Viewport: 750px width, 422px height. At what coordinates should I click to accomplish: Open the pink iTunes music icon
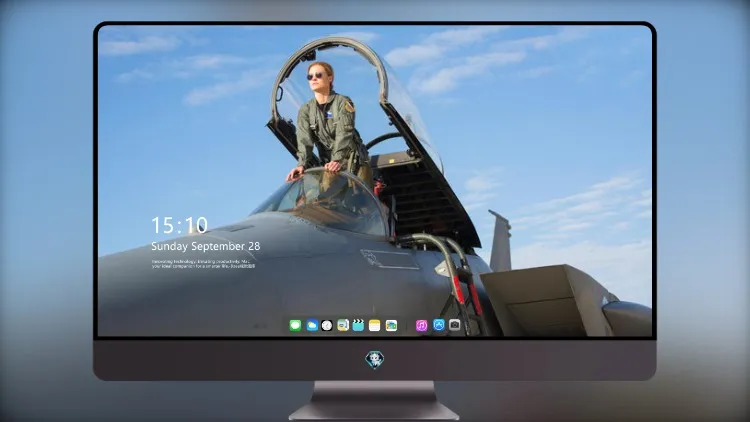[x=421, y=325]
